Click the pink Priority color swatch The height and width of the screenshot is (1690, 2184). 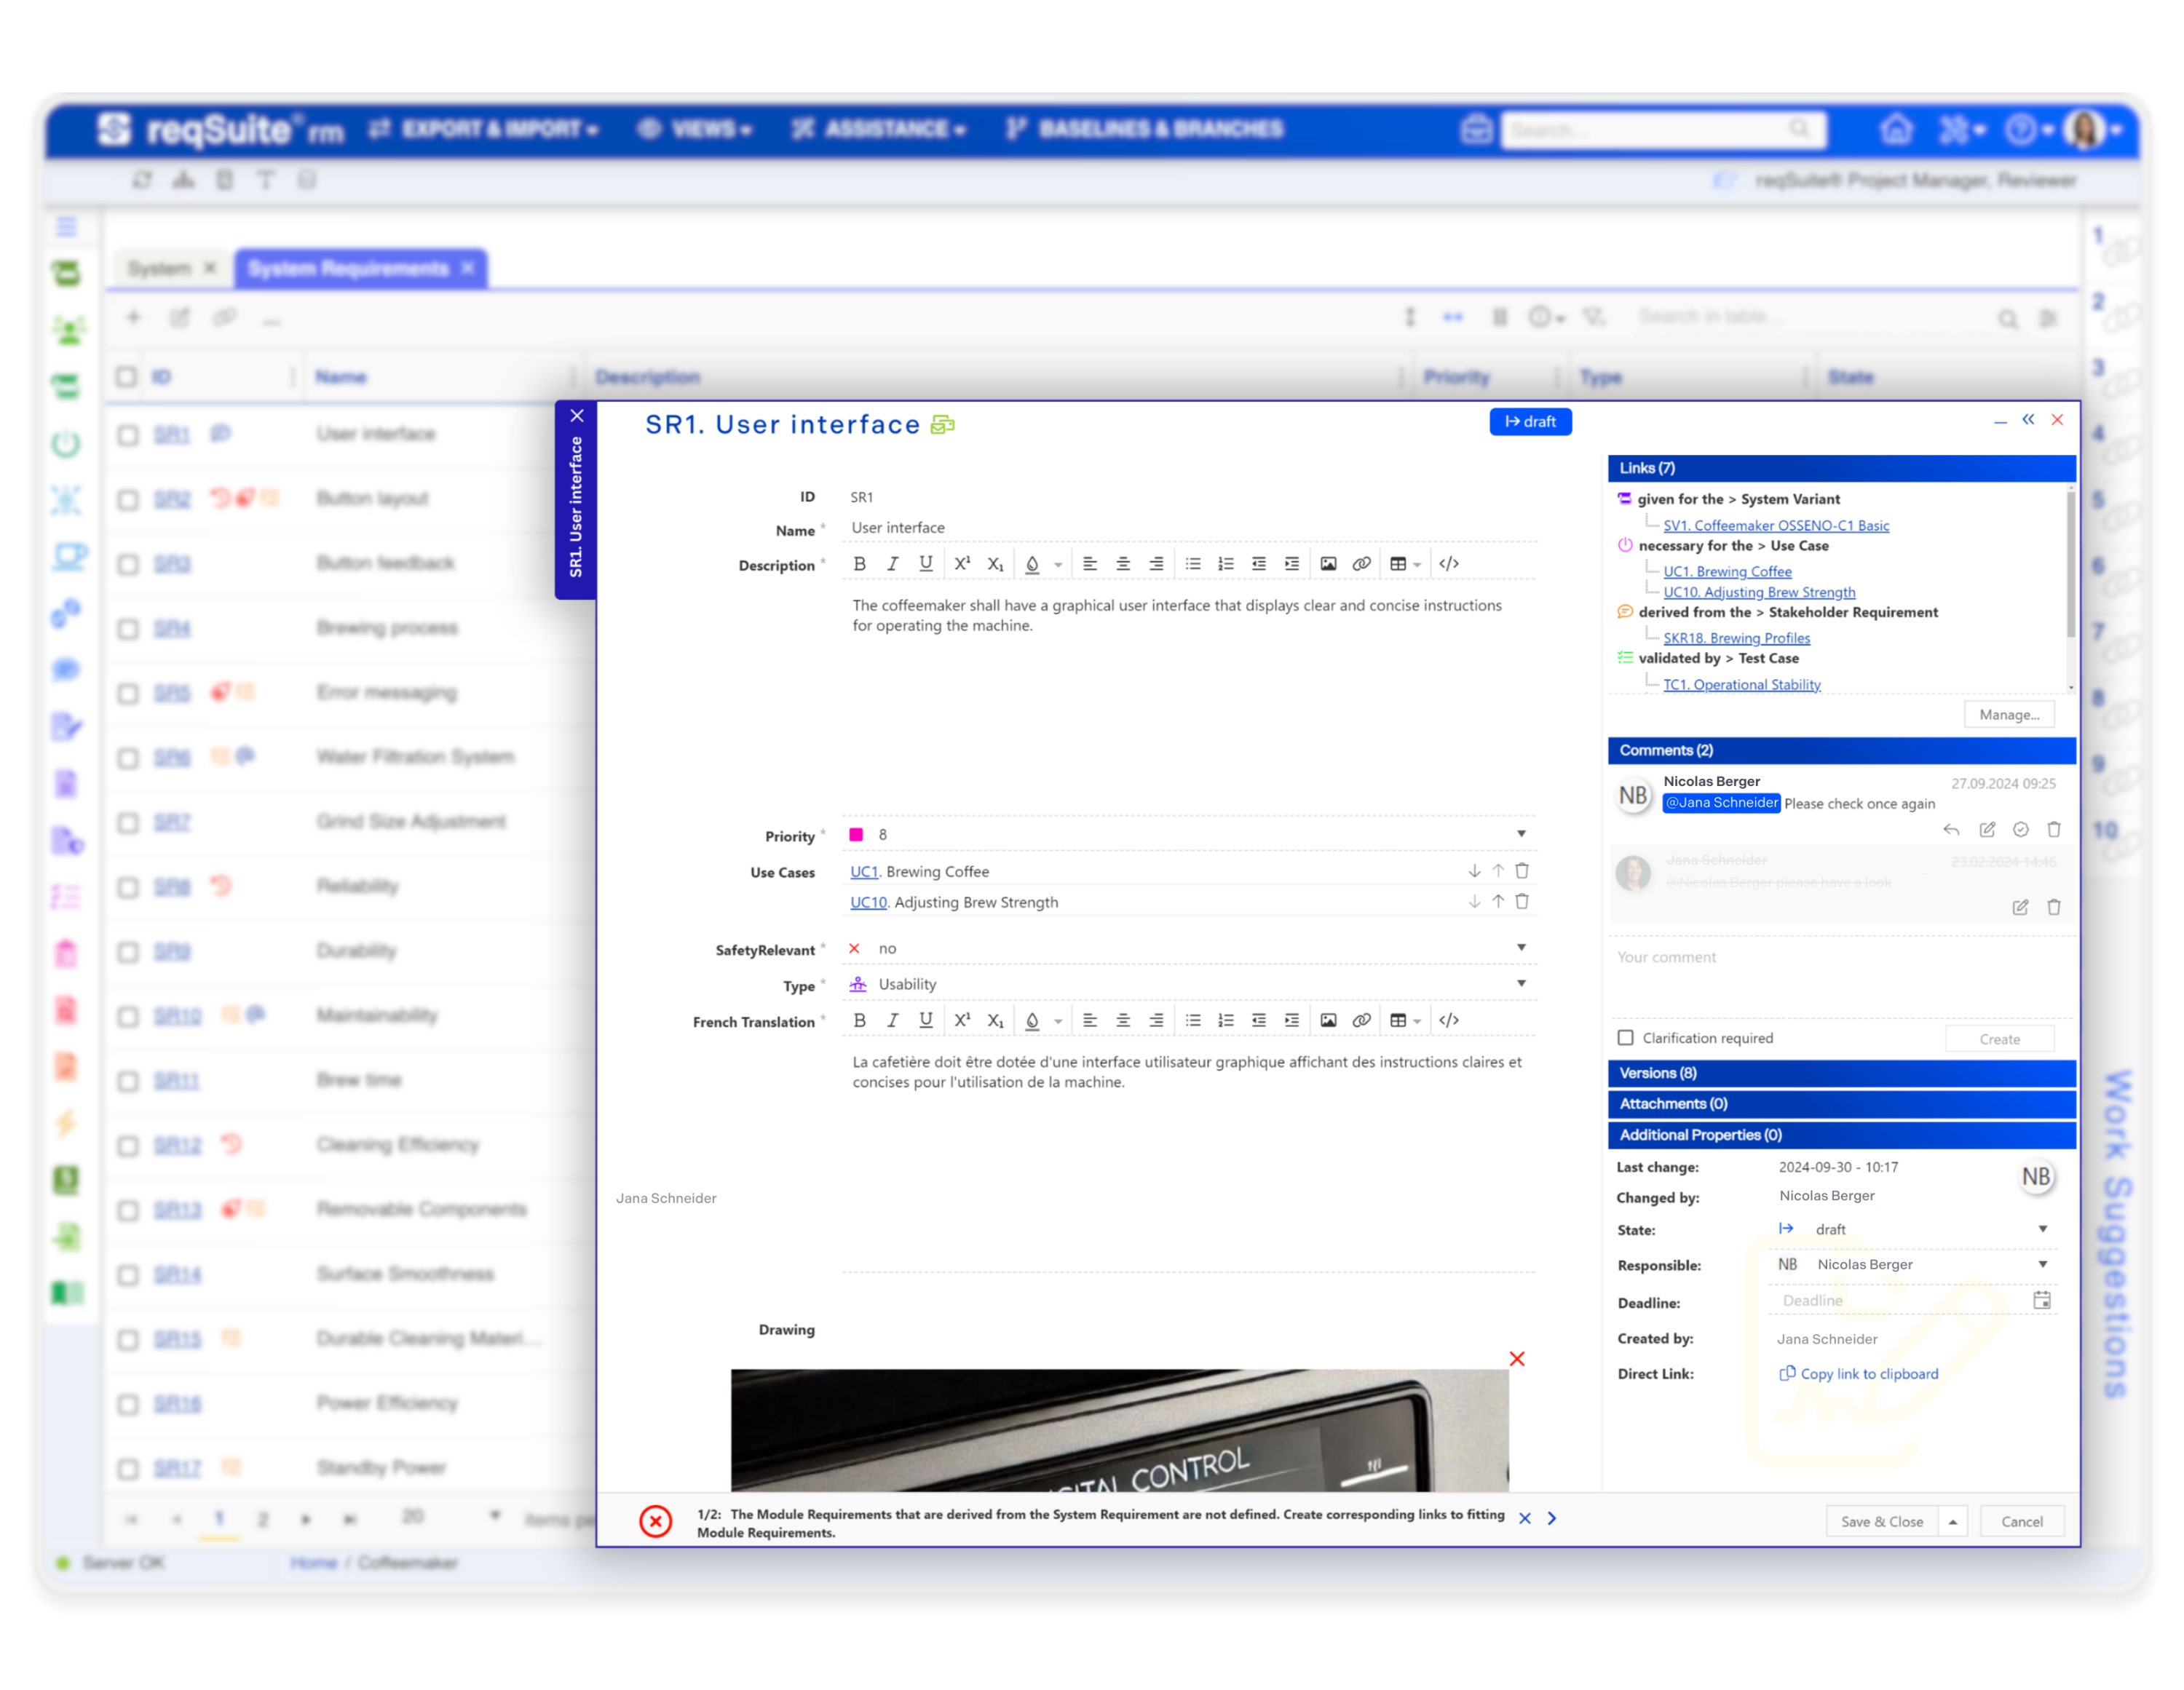(857, 834)
